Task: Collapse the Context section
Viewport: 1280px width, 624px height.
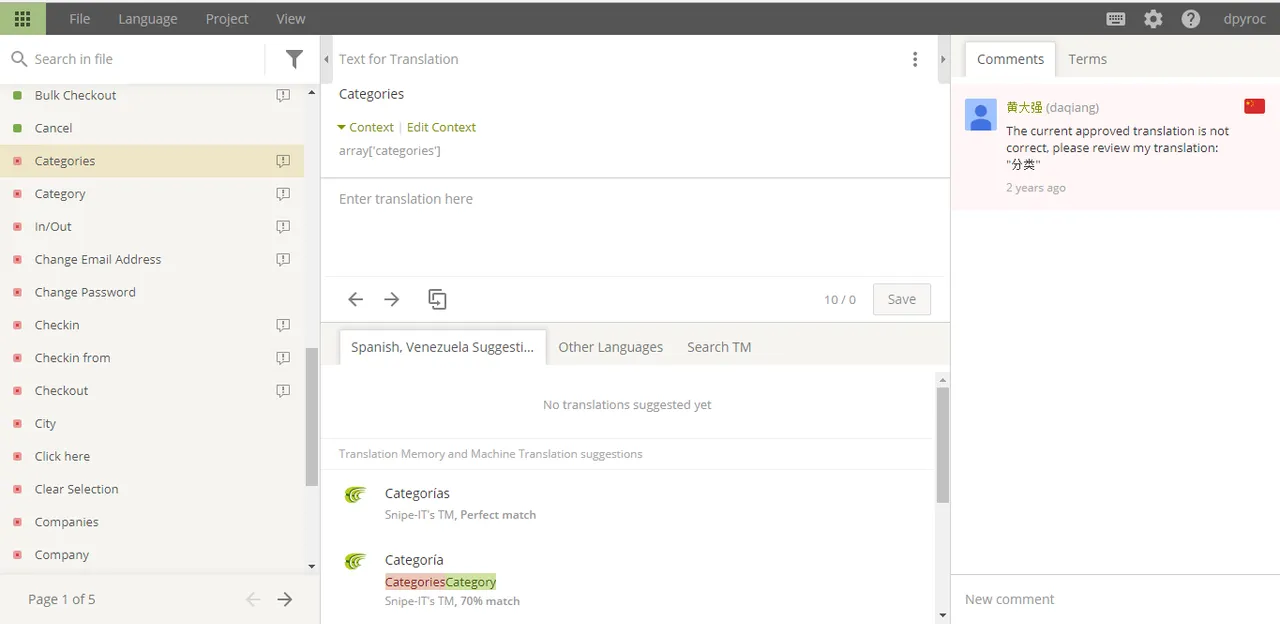Action: [x=365, y=127]
